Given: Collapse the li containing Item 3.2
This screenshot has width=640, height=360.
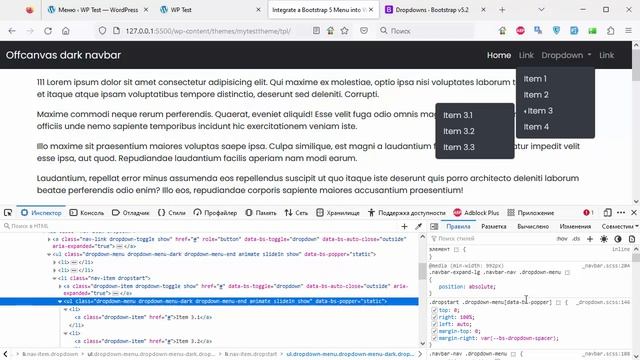Looking at the screenshot, I should [65, 333].
